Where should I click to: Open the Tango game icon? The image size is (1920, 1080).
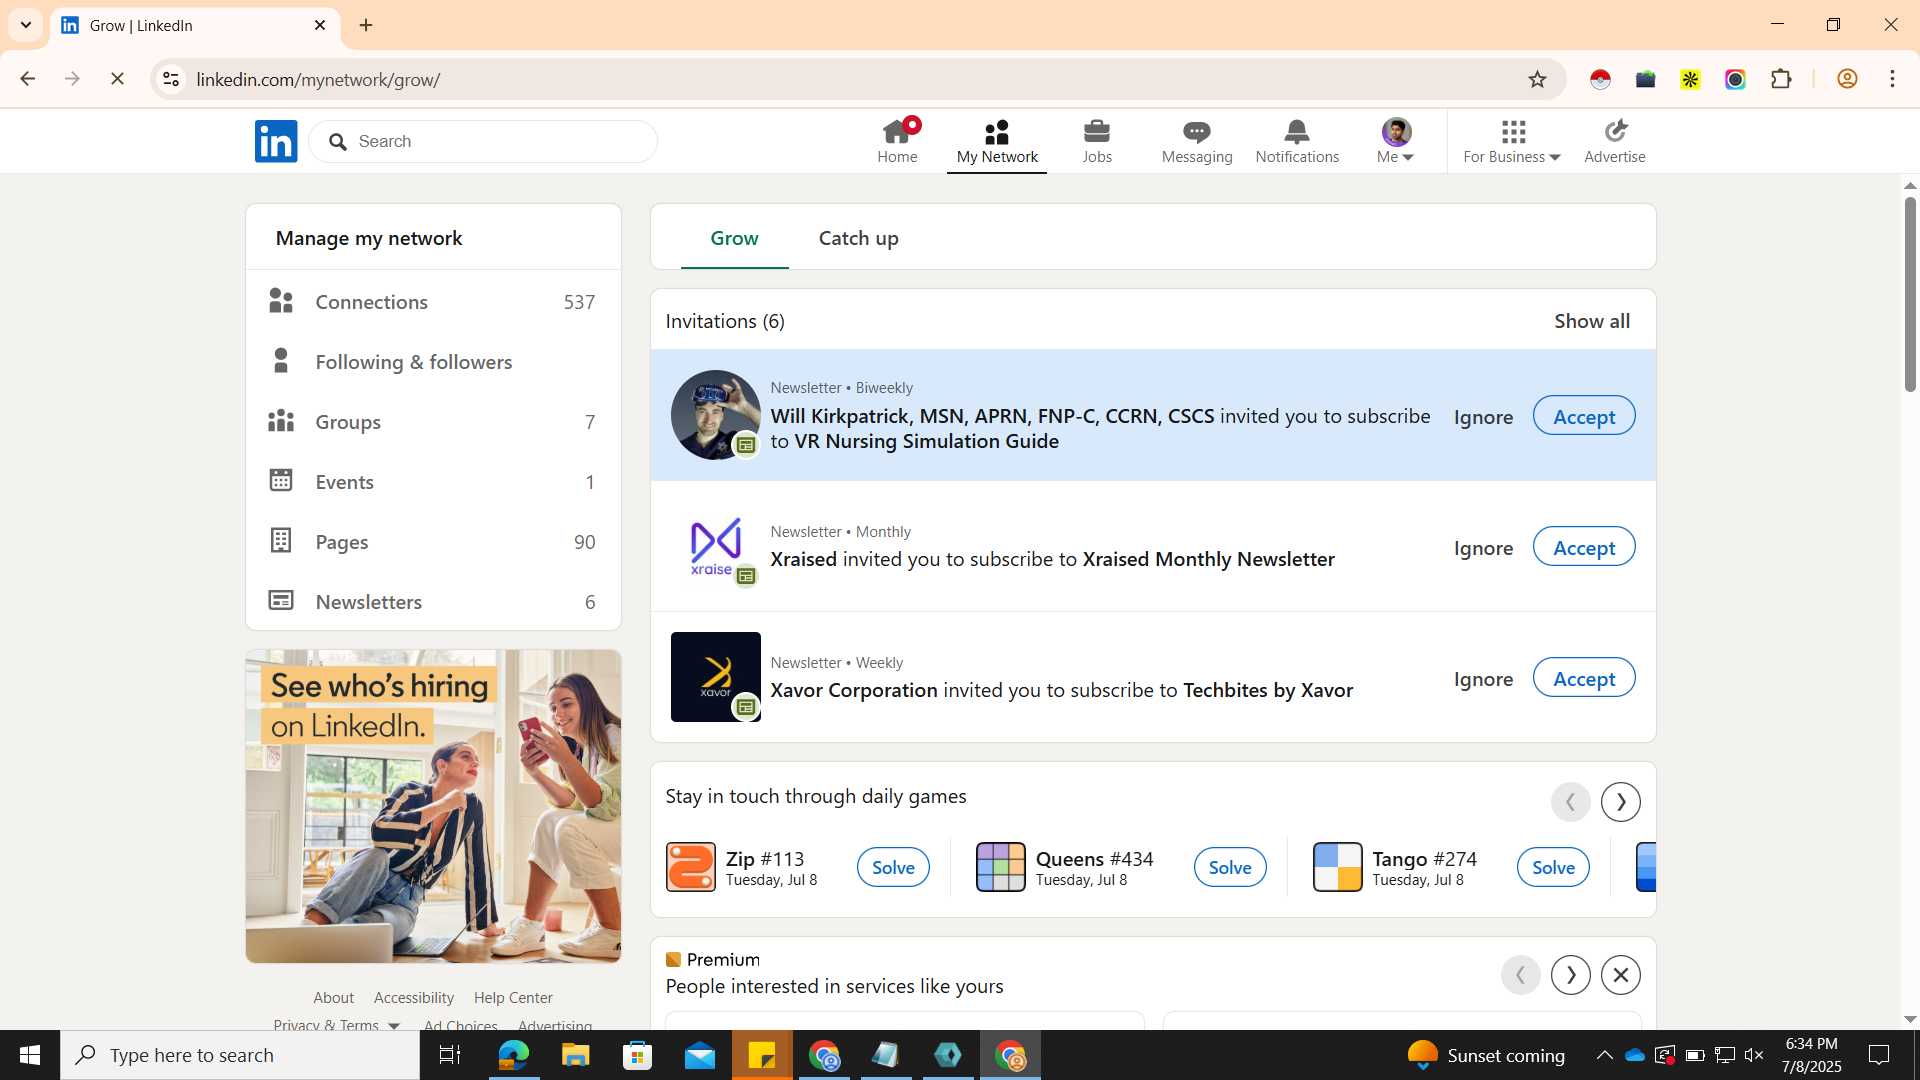coord(1338,867)
